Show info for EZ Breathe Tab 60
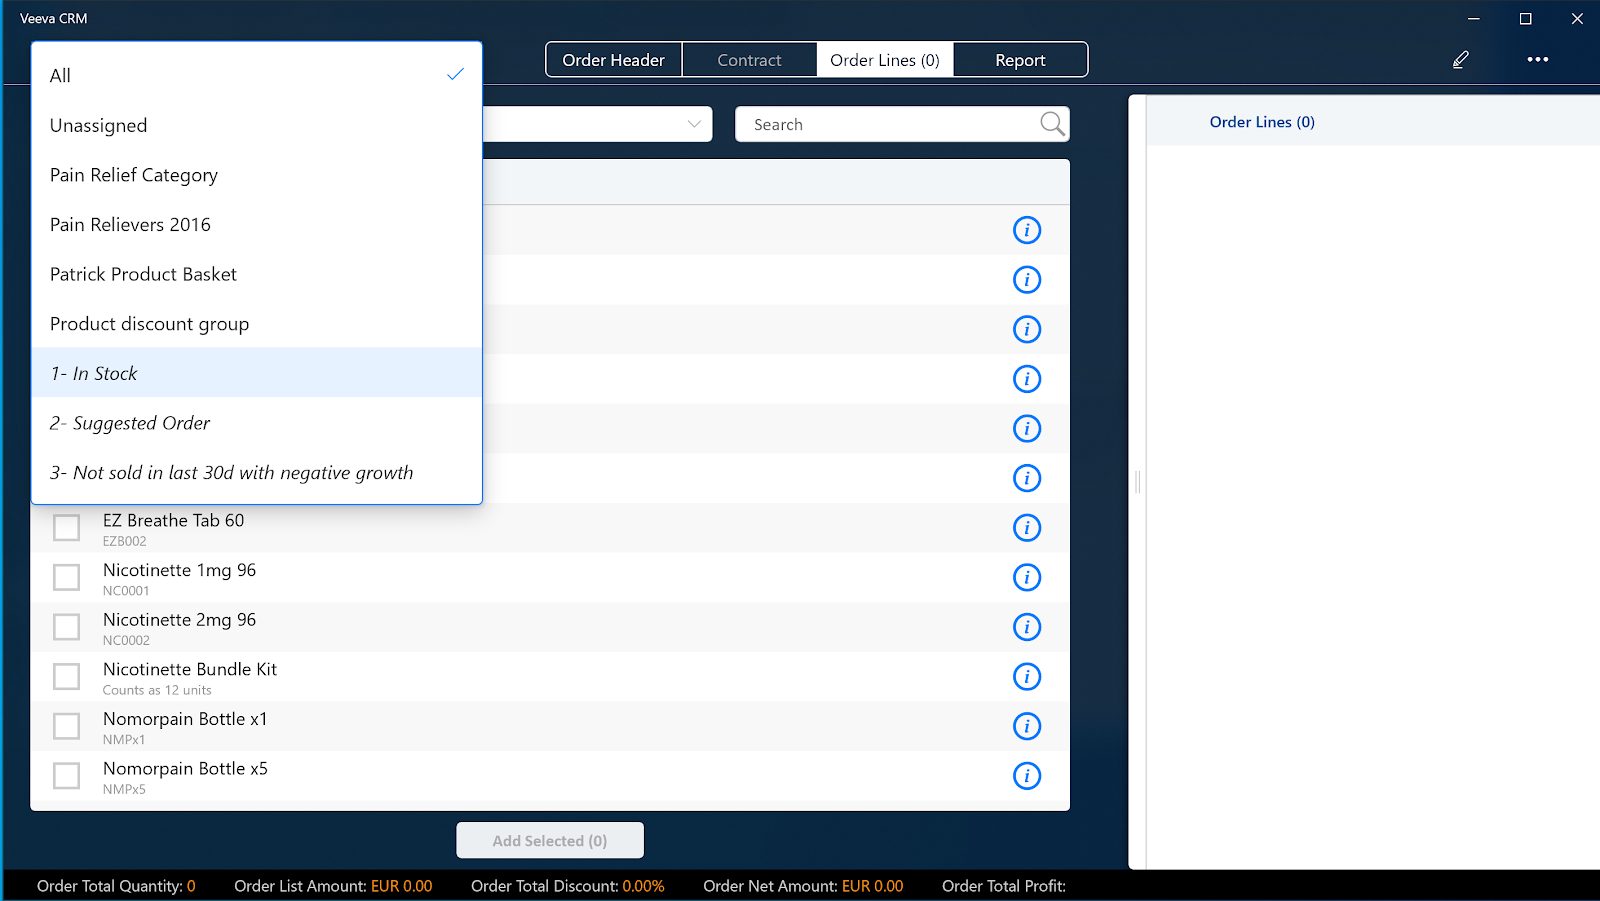 pyautogui.click(x=1027, y=528)
